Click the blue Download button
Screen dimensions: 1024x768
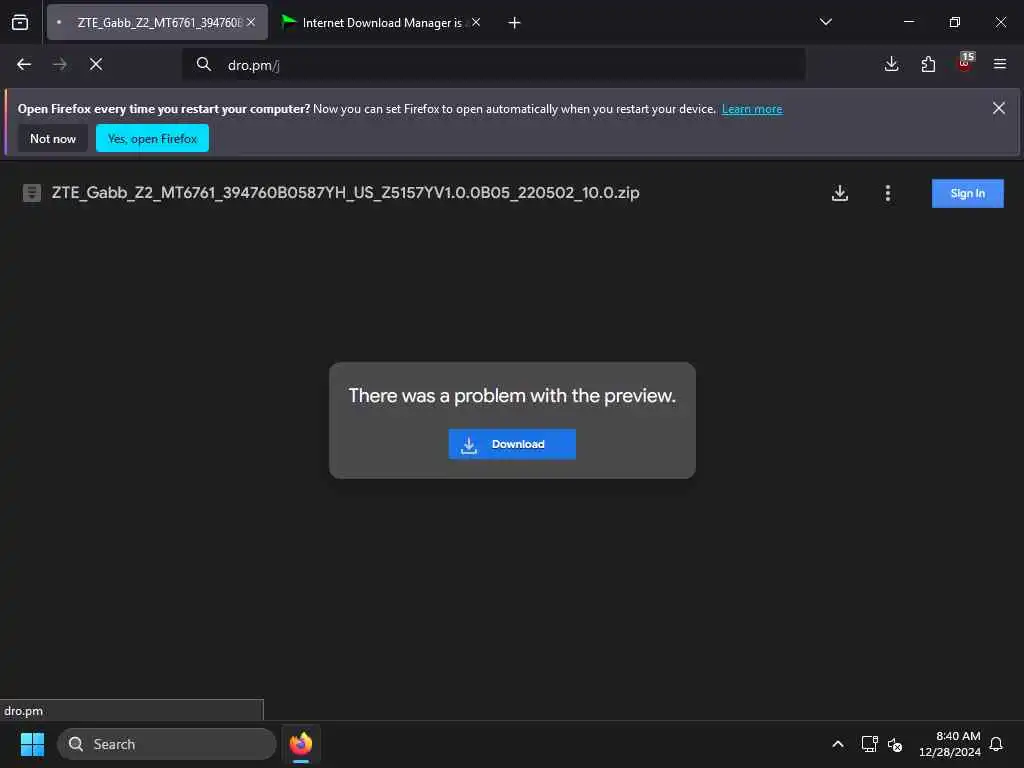[x=512, y=444]
